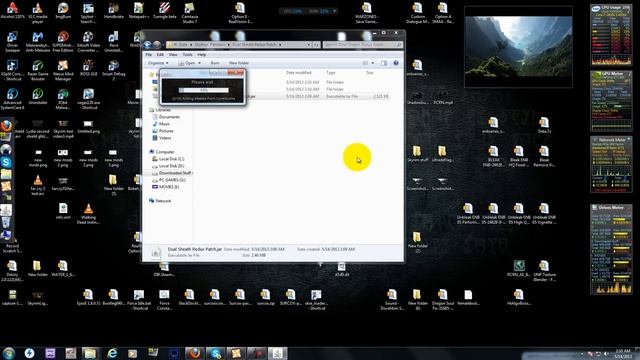This screenshot has width=640, height=360.
Task: Launch the Handbrake desktop shortcut
Action: 113,11
